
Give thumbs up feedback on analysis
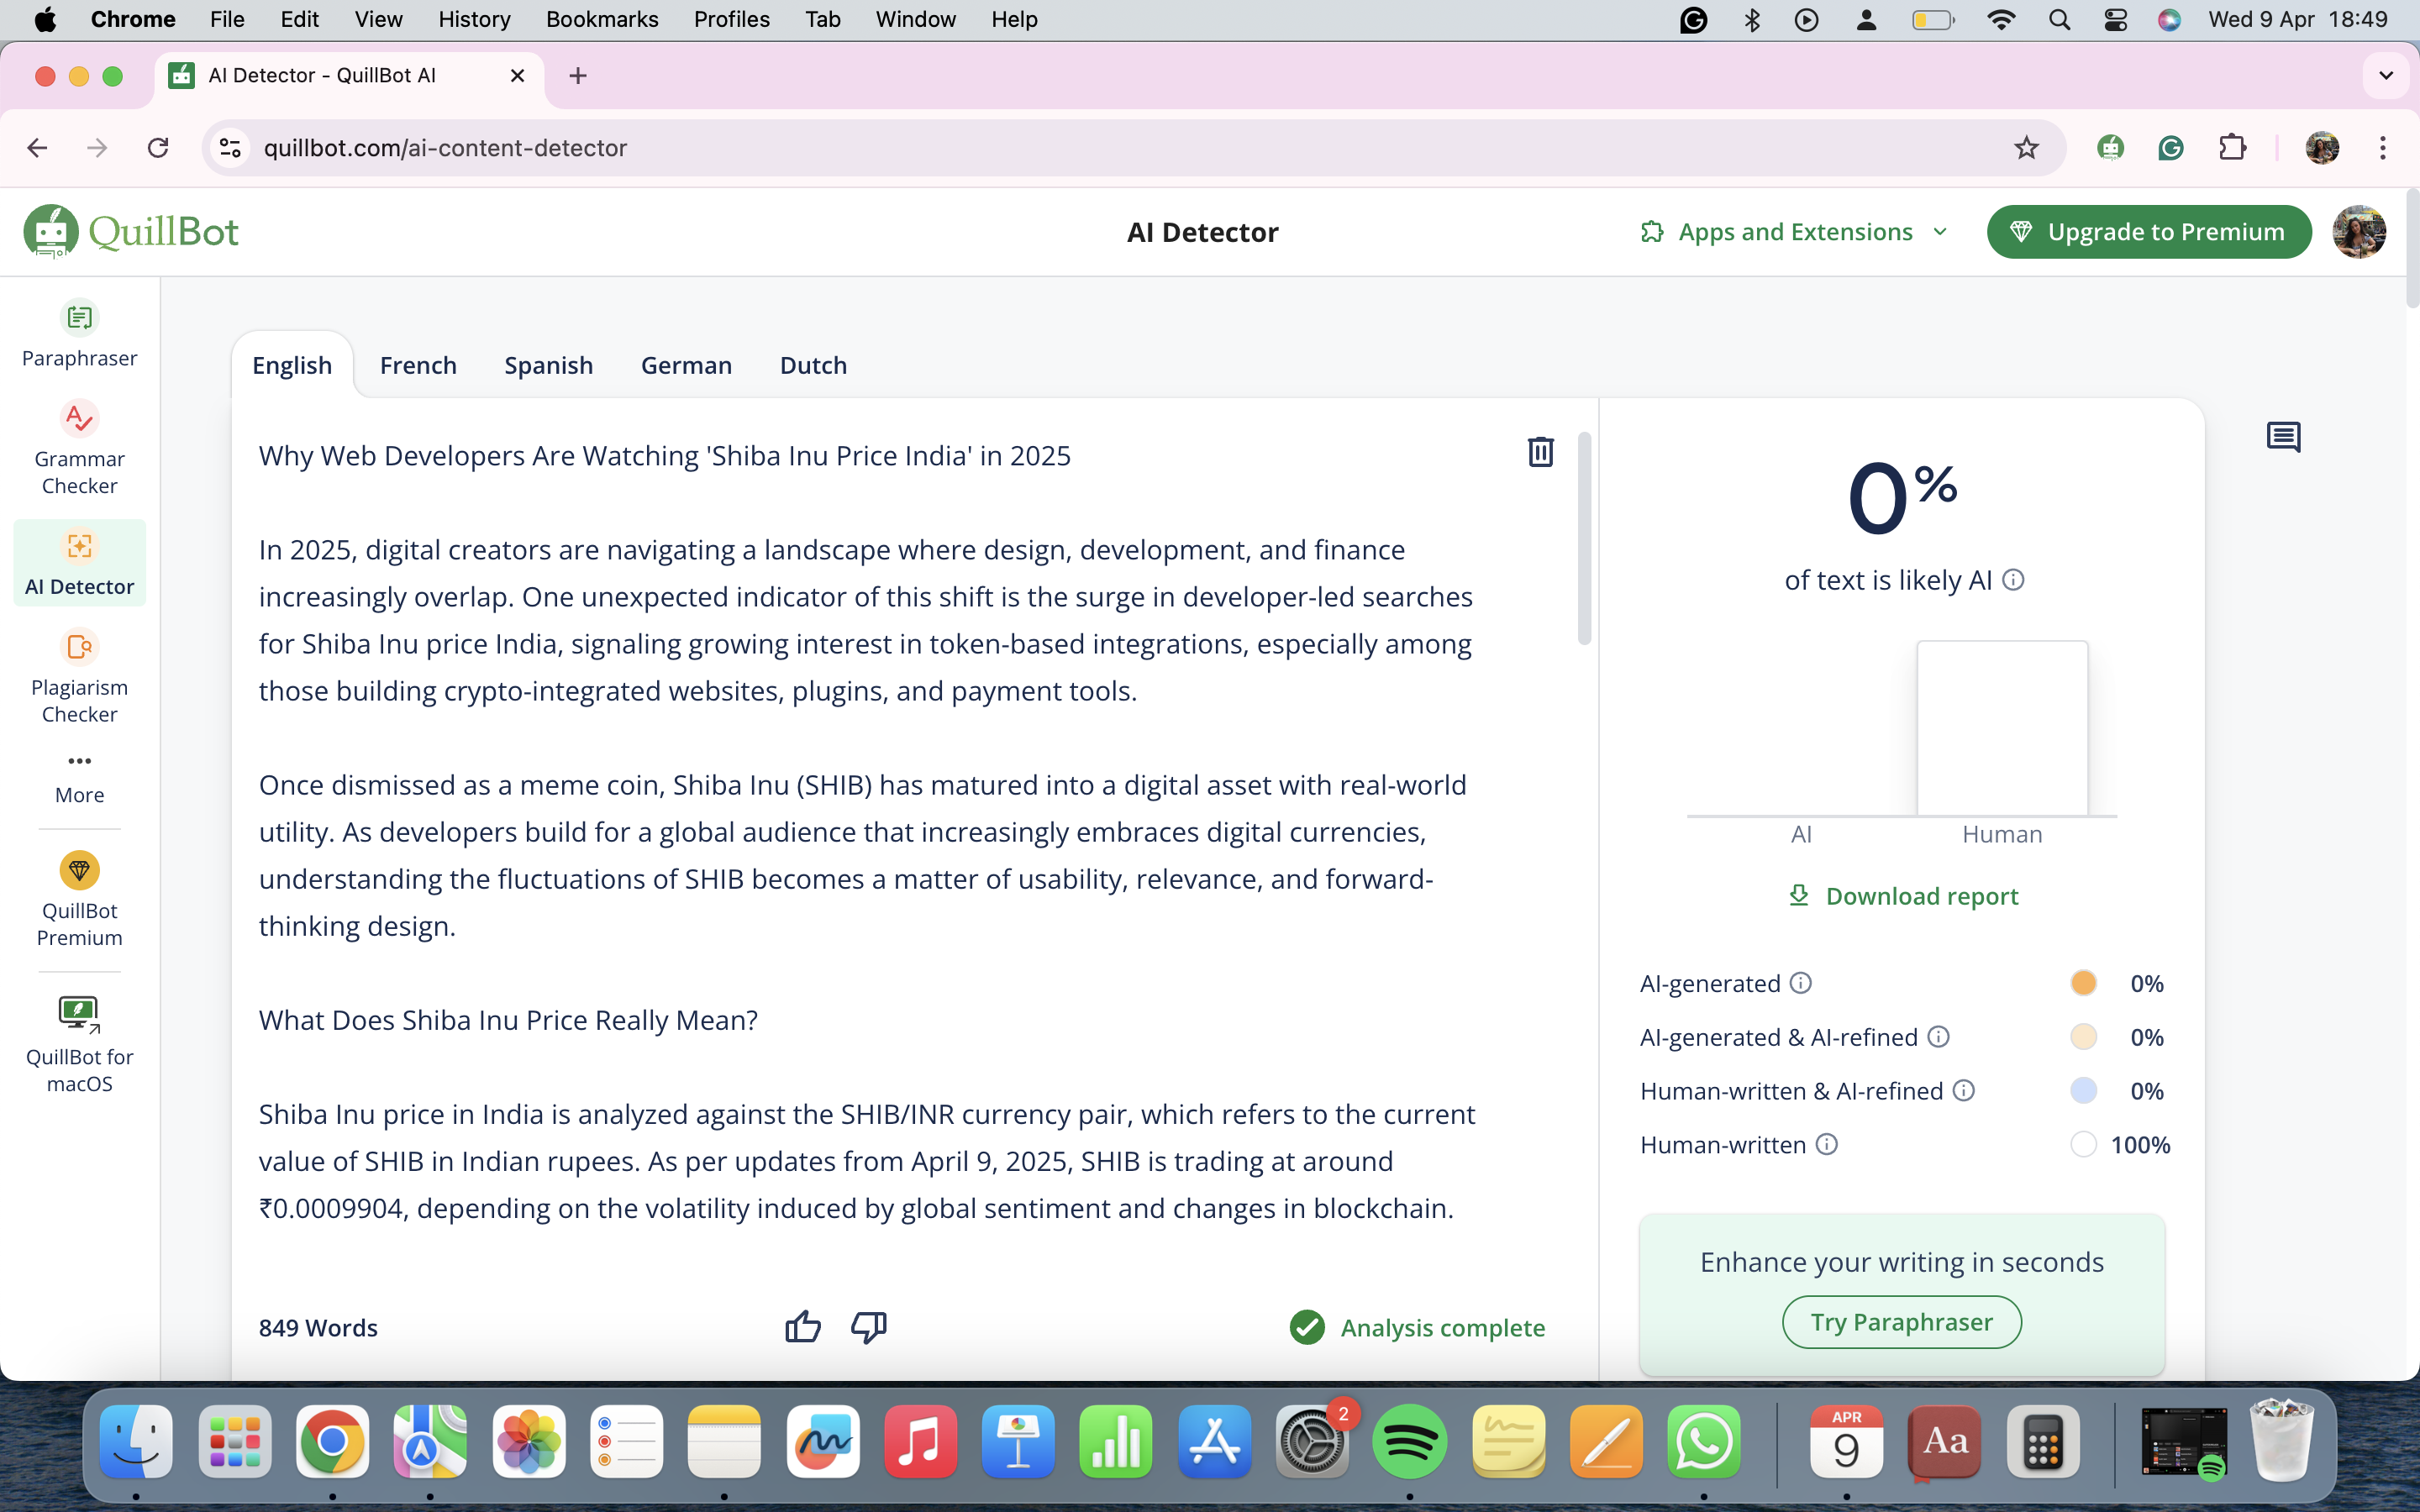pyautogui.click(x=802, y=1327)
